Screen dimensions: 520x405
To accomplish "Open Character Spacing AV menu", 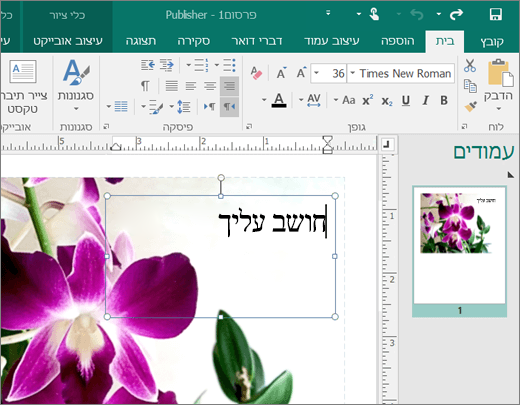I will point(310,100).
